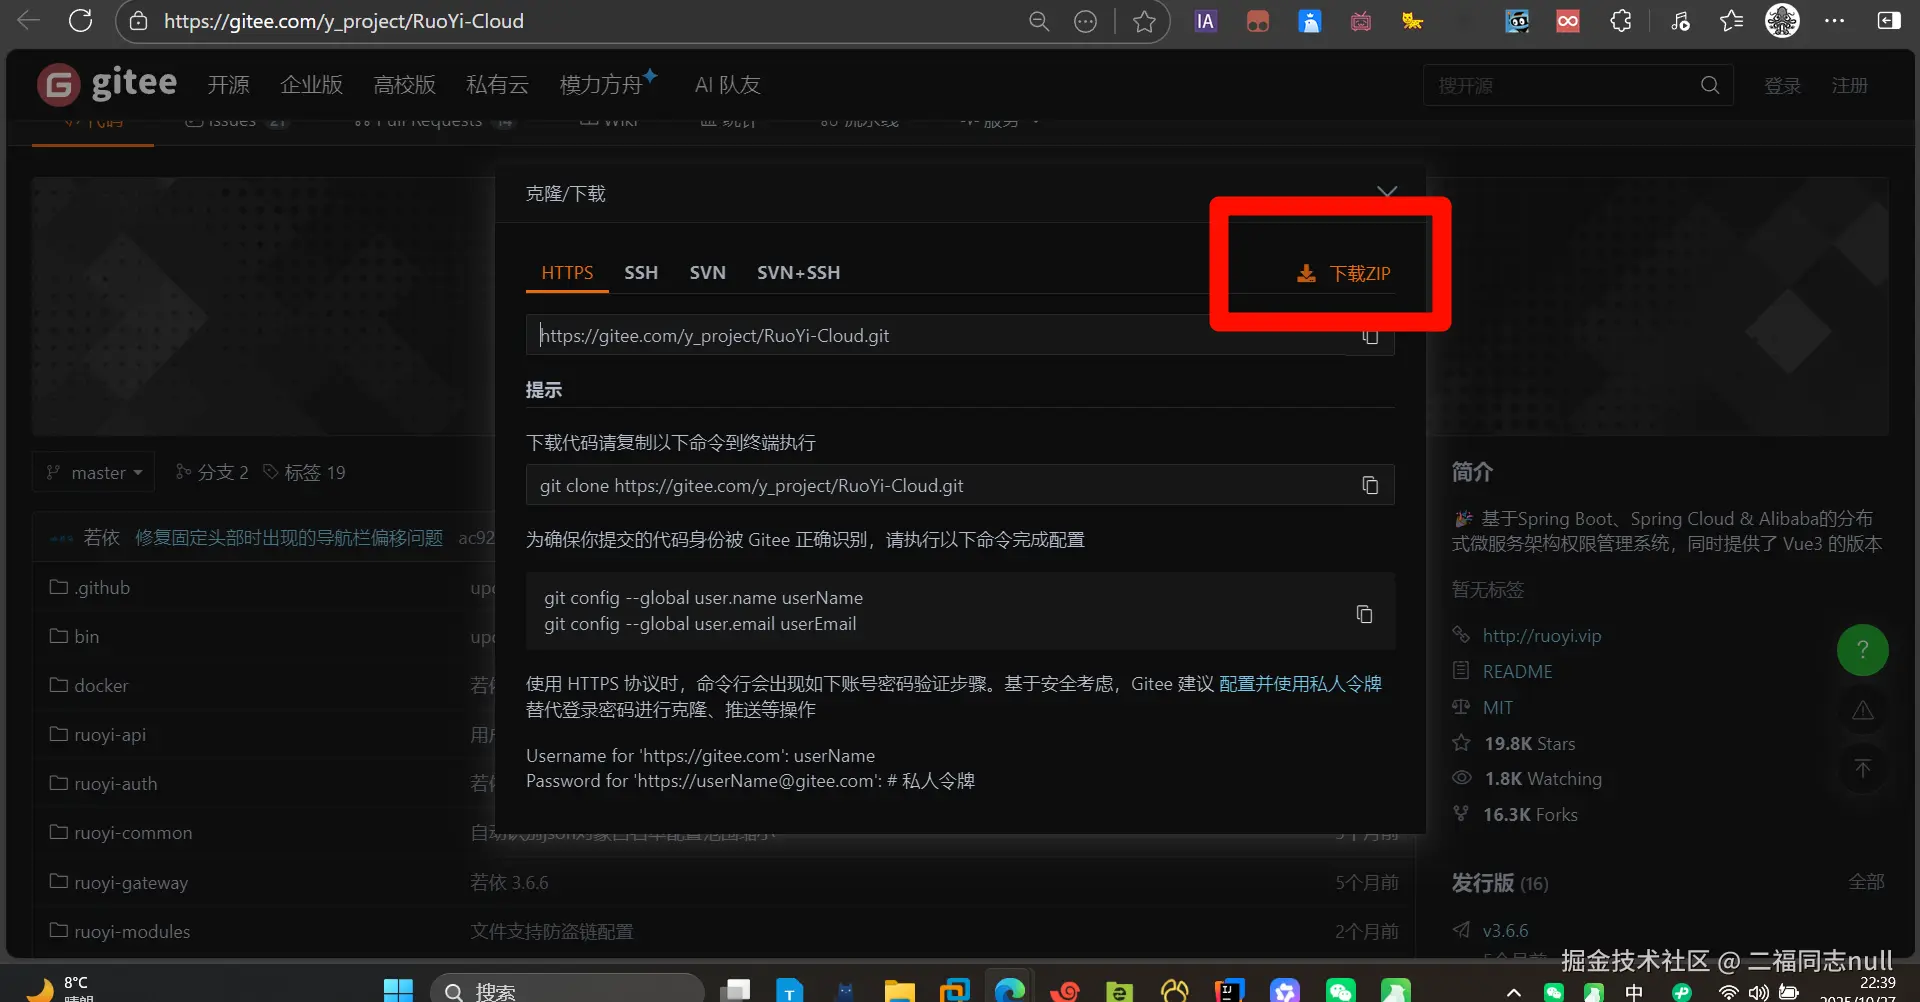Refresh the browser page
1920x1002 pixels.
click(x=81, y=21)
